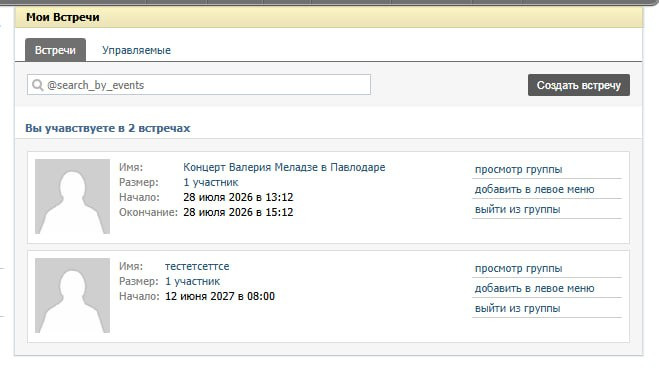Open the avatar of the тестетсеттсе event

point(72,295)
